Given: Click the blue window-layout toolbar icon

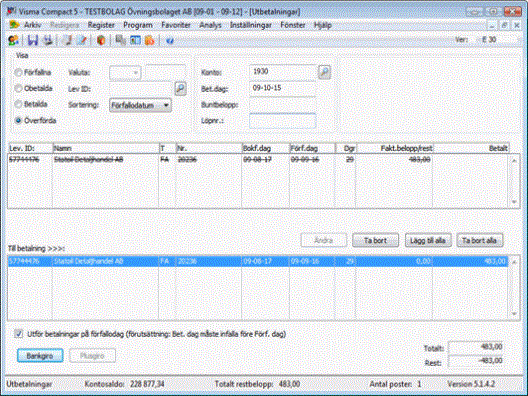Looking at the screenshot, I should point(135,40).
